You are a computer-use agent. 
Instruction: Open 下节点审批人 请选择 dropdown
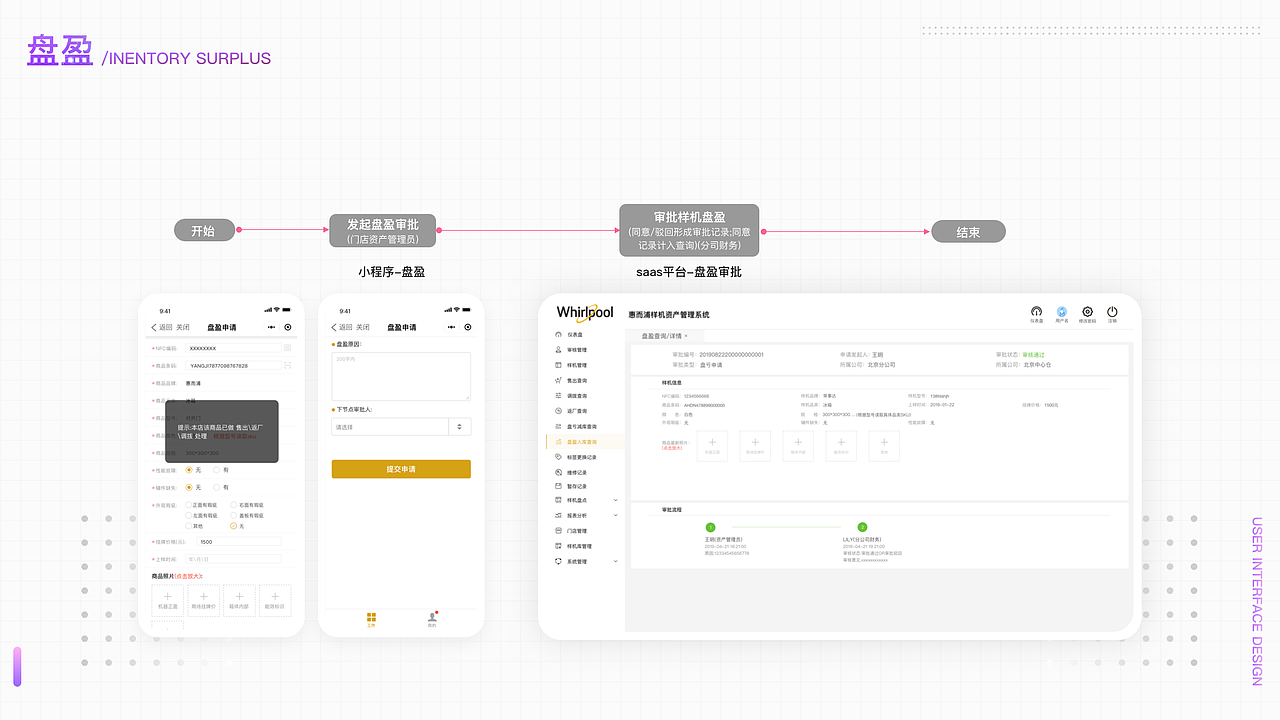[401, 427]
